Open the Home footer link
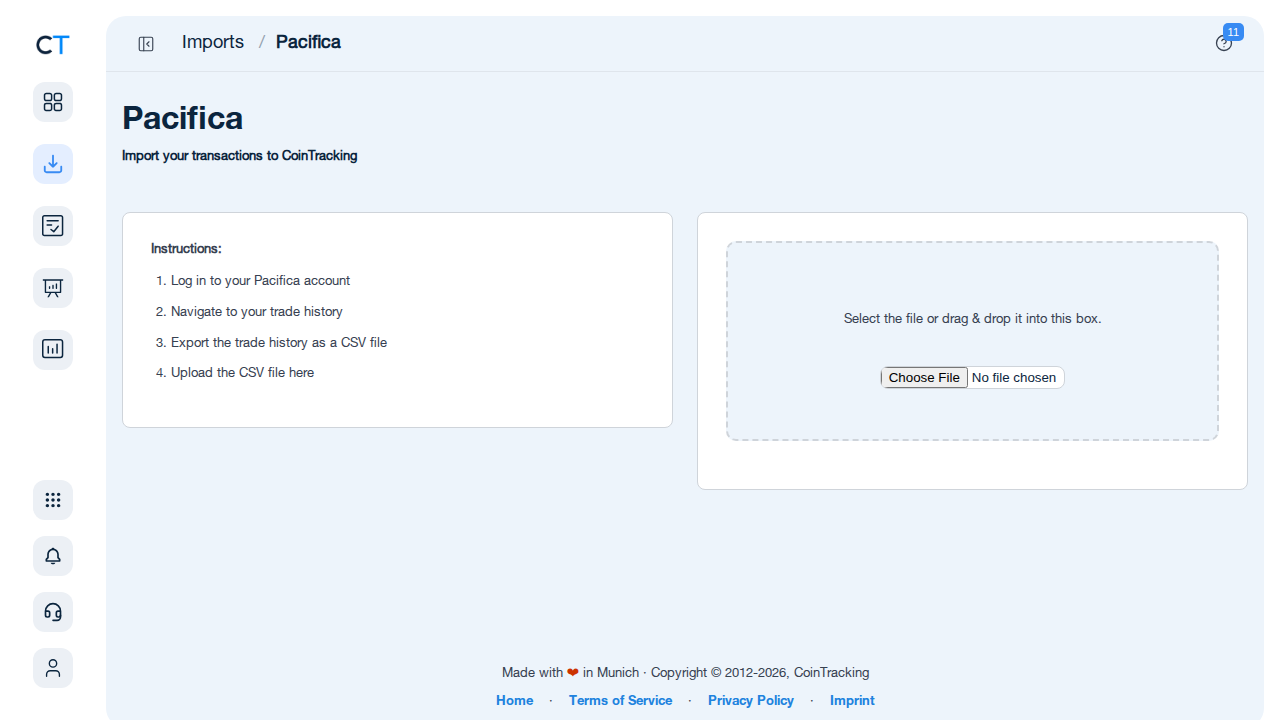Screen dimensions: 1280x720 click(515, 701)
